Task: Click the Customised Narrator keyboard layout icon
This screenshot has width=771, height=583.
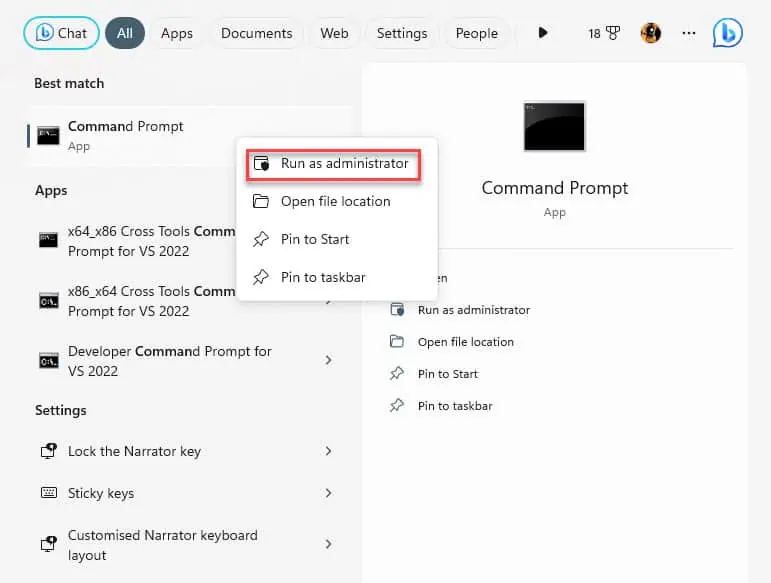Action: (48, 544)
